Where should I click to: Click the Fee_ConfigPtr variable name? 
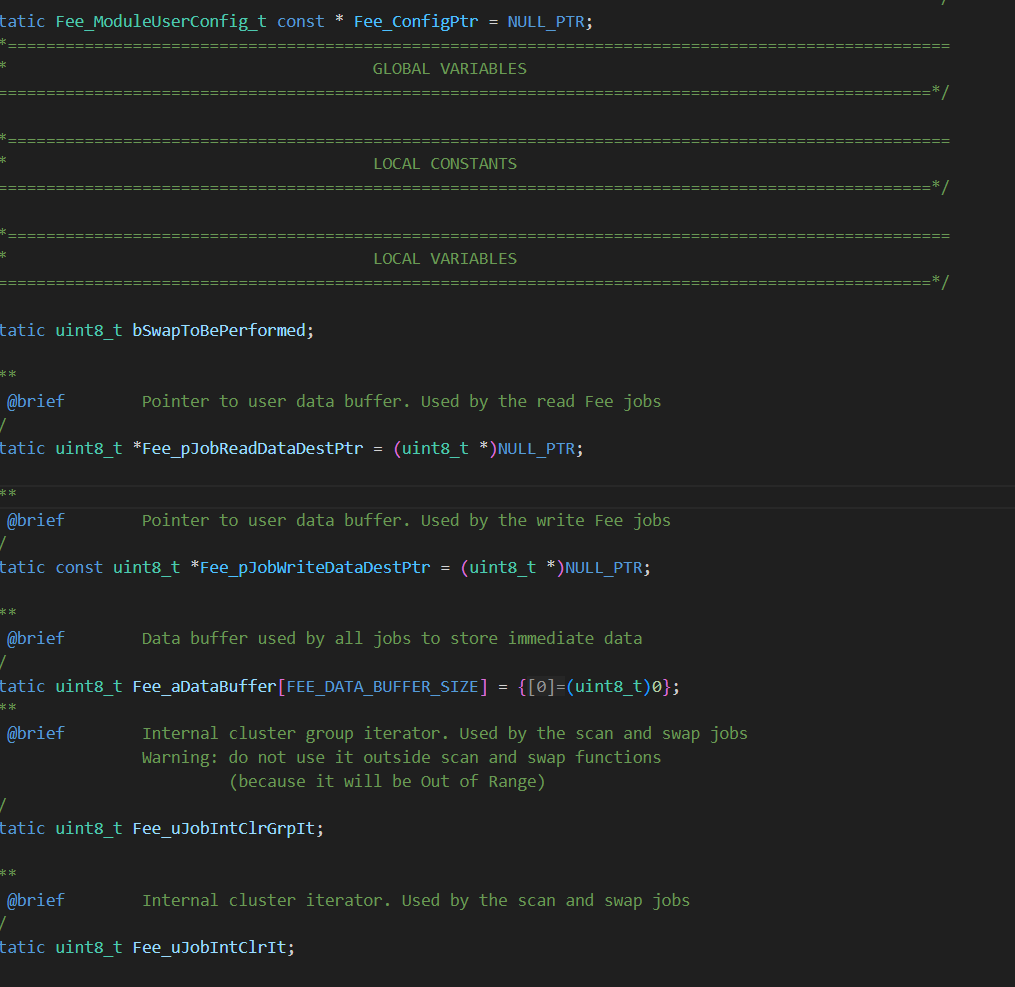pos(415,22)
